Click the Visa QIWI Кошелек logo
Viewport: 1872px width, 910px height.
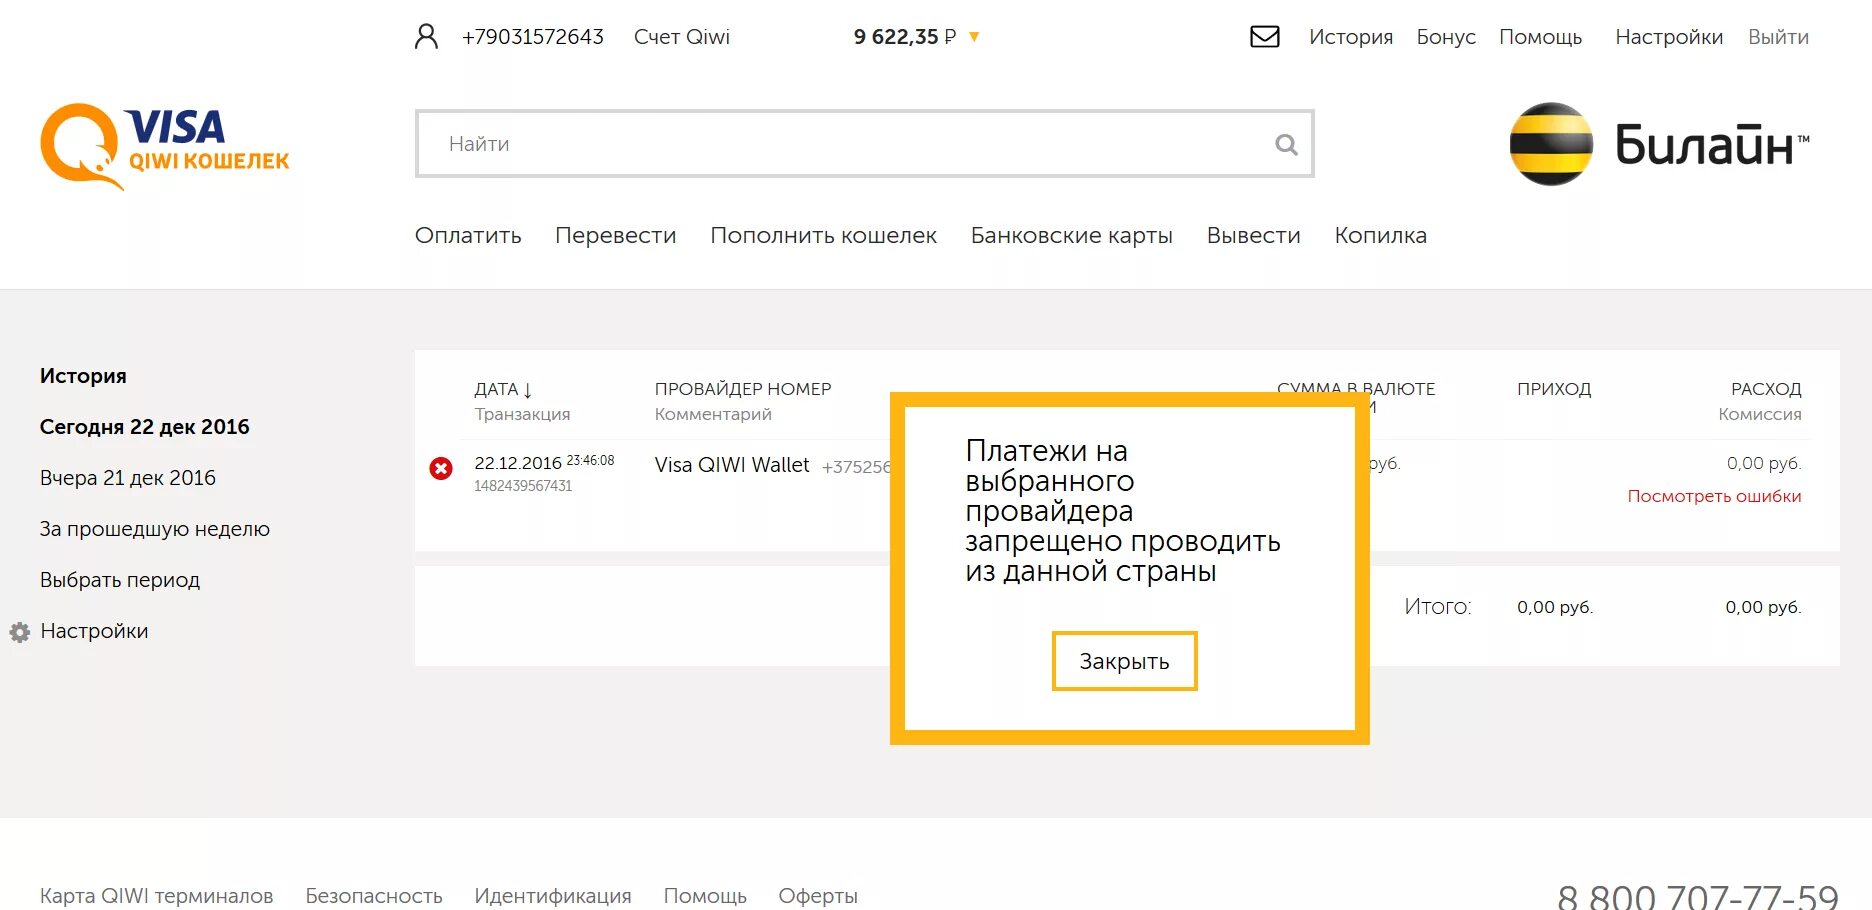(x=165, y=146)
